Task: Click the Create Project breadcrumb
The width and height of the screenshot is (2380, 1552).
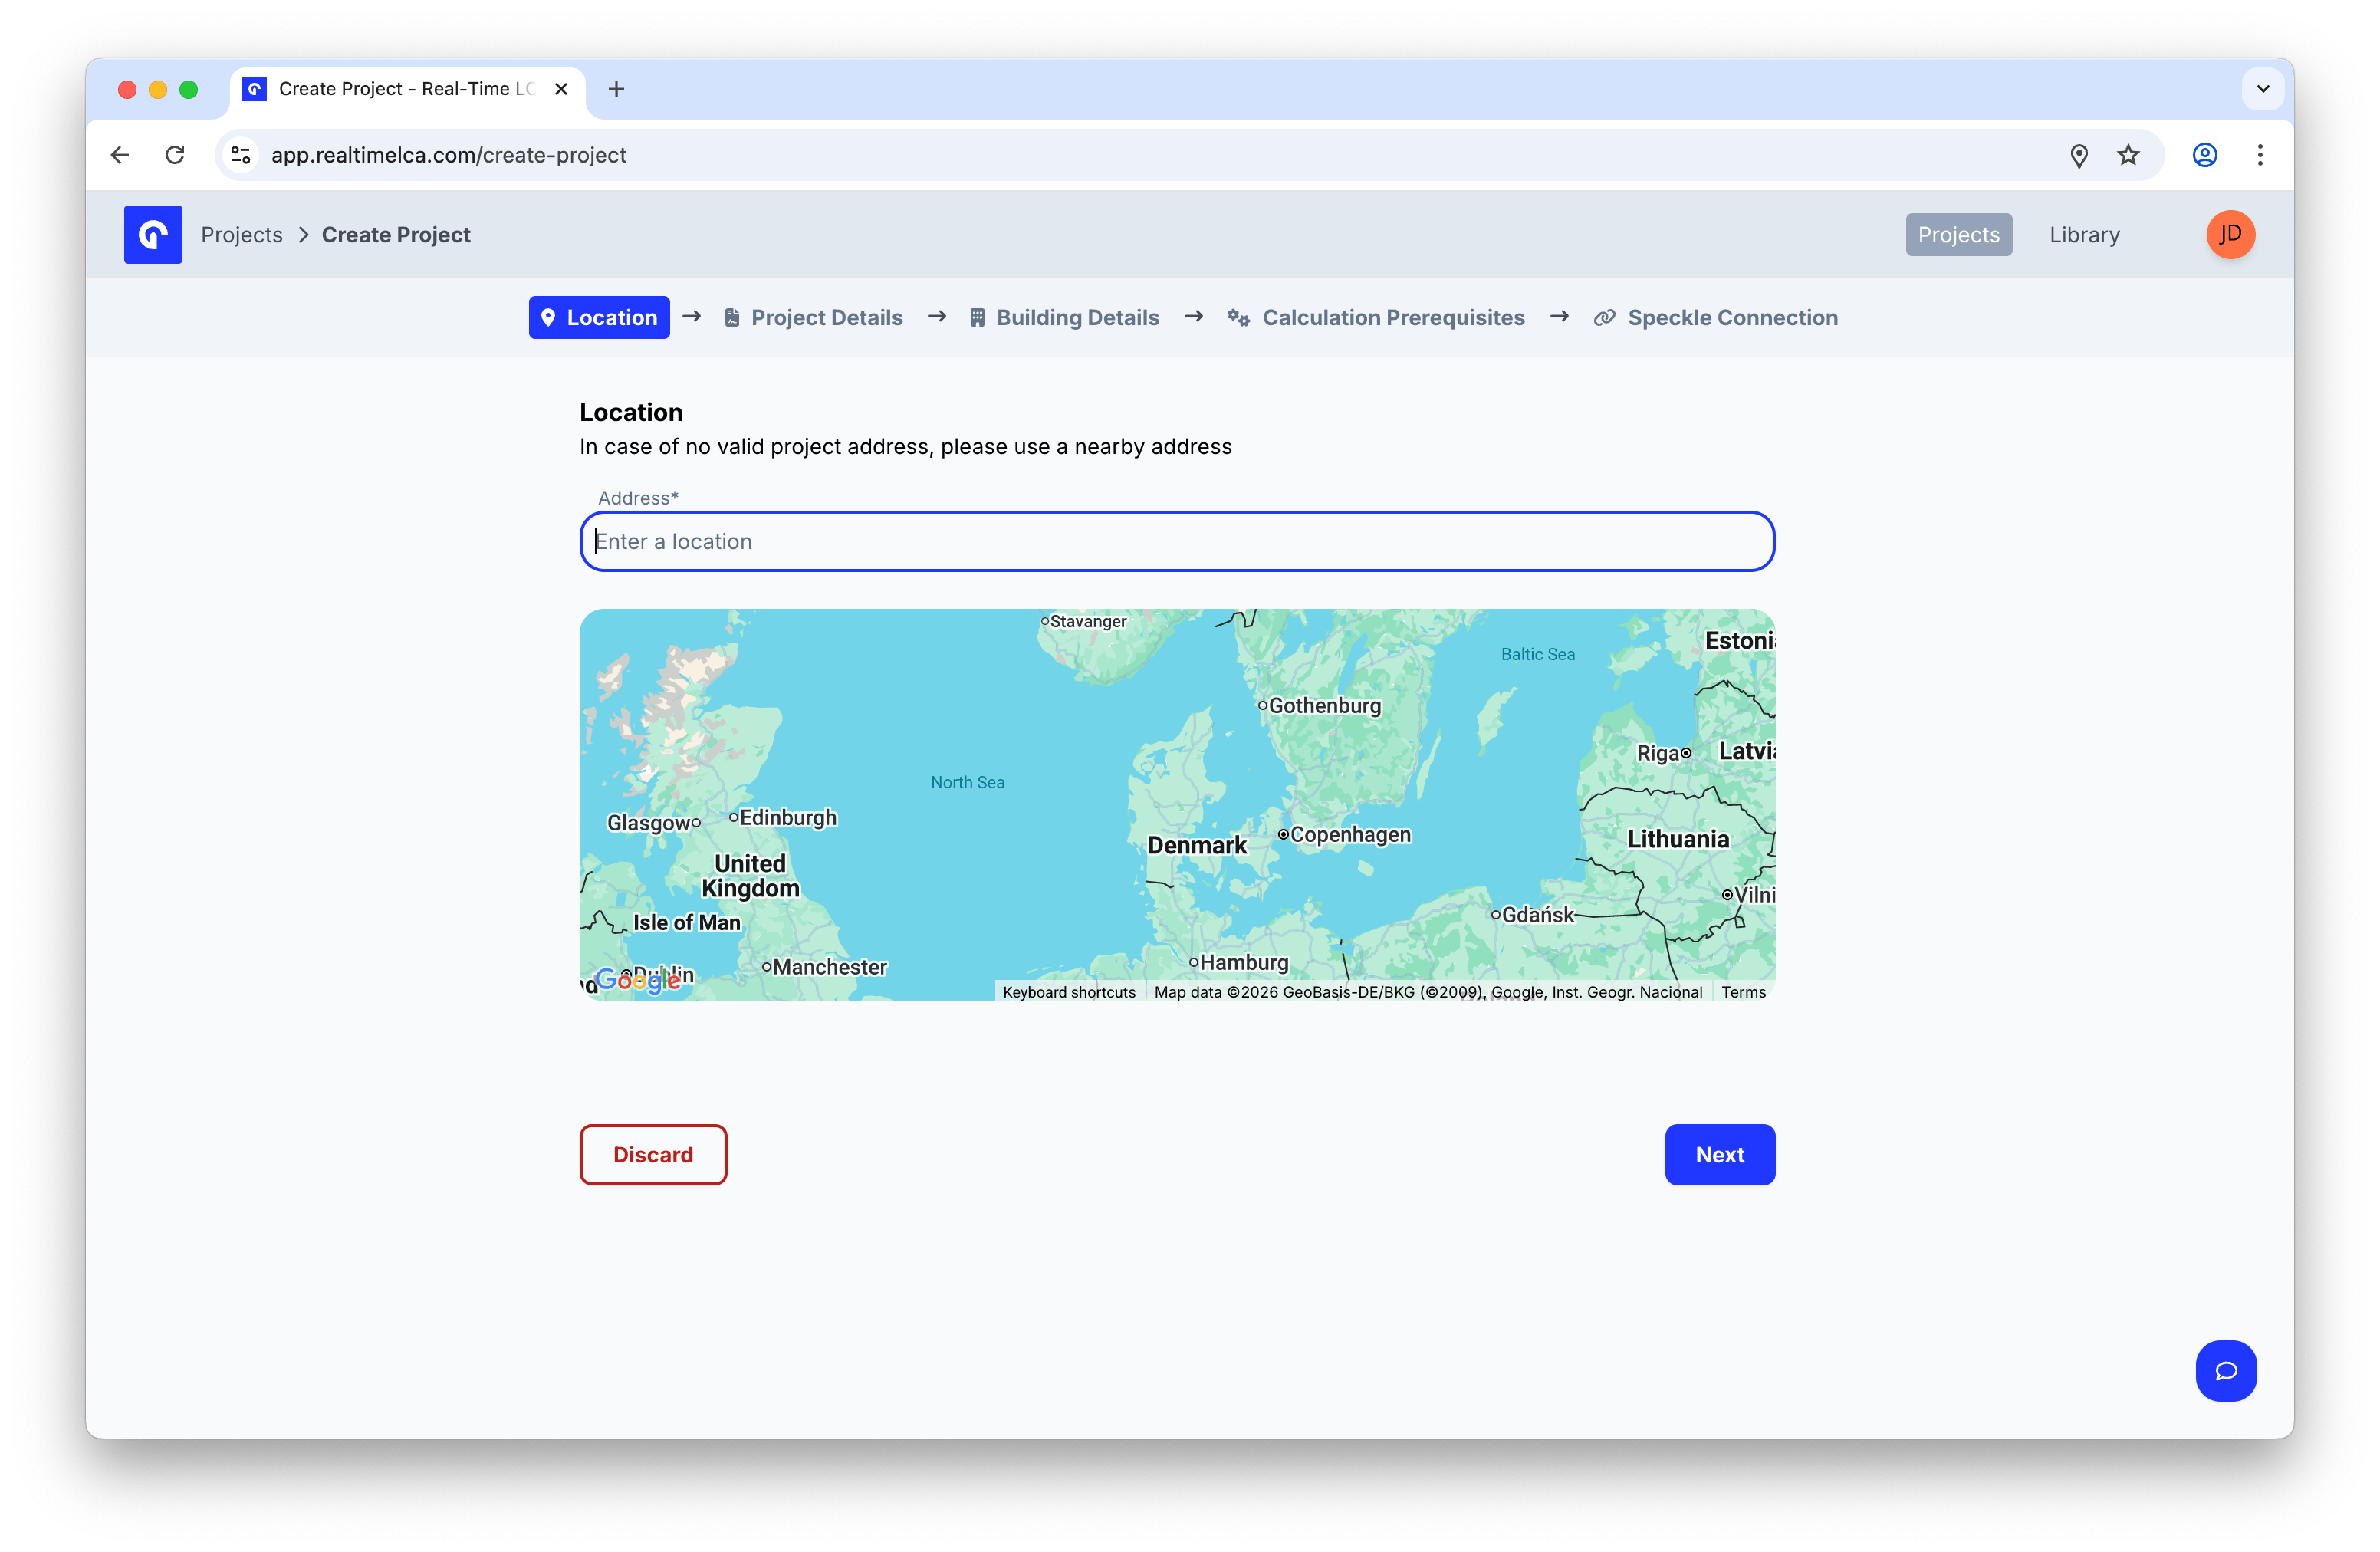Action: [396, 234]
